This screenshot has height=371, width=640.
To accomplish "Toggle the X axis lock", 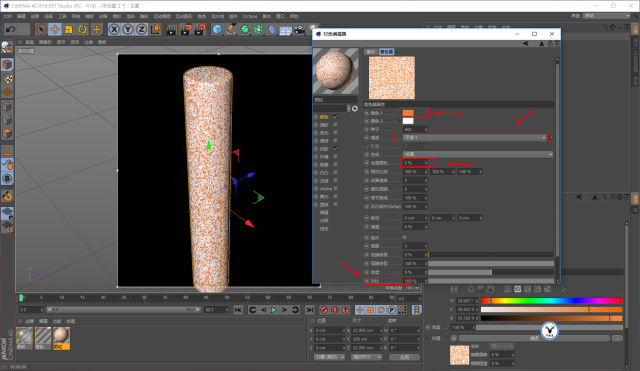I will tap(114, 29).
